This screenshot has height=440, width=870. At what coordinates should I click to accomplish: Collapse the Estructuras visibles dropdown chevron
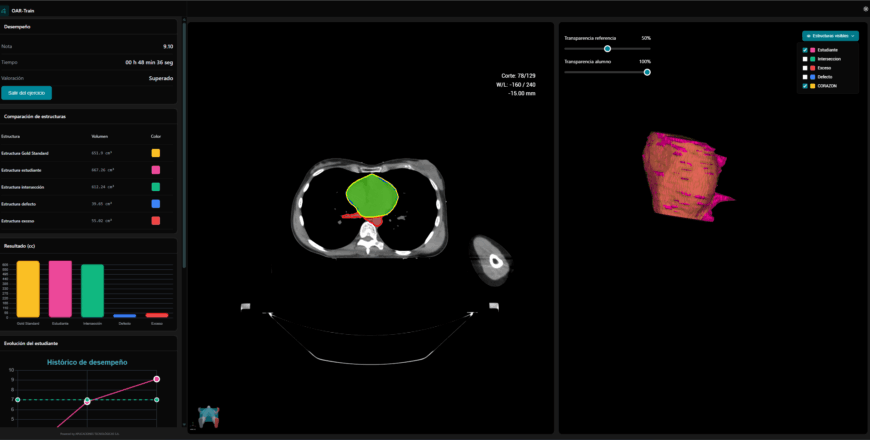(x=853, y=35)
